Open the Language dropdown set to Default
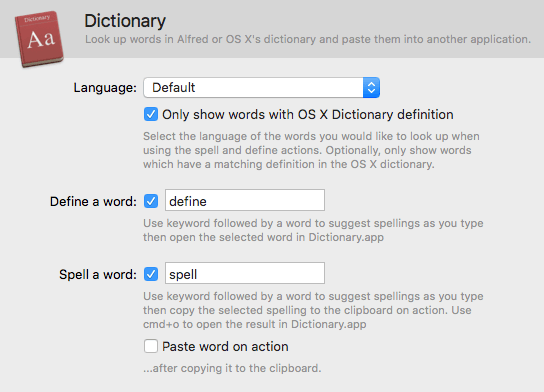This screenshot has width=544, height=392. coord(262,87)
